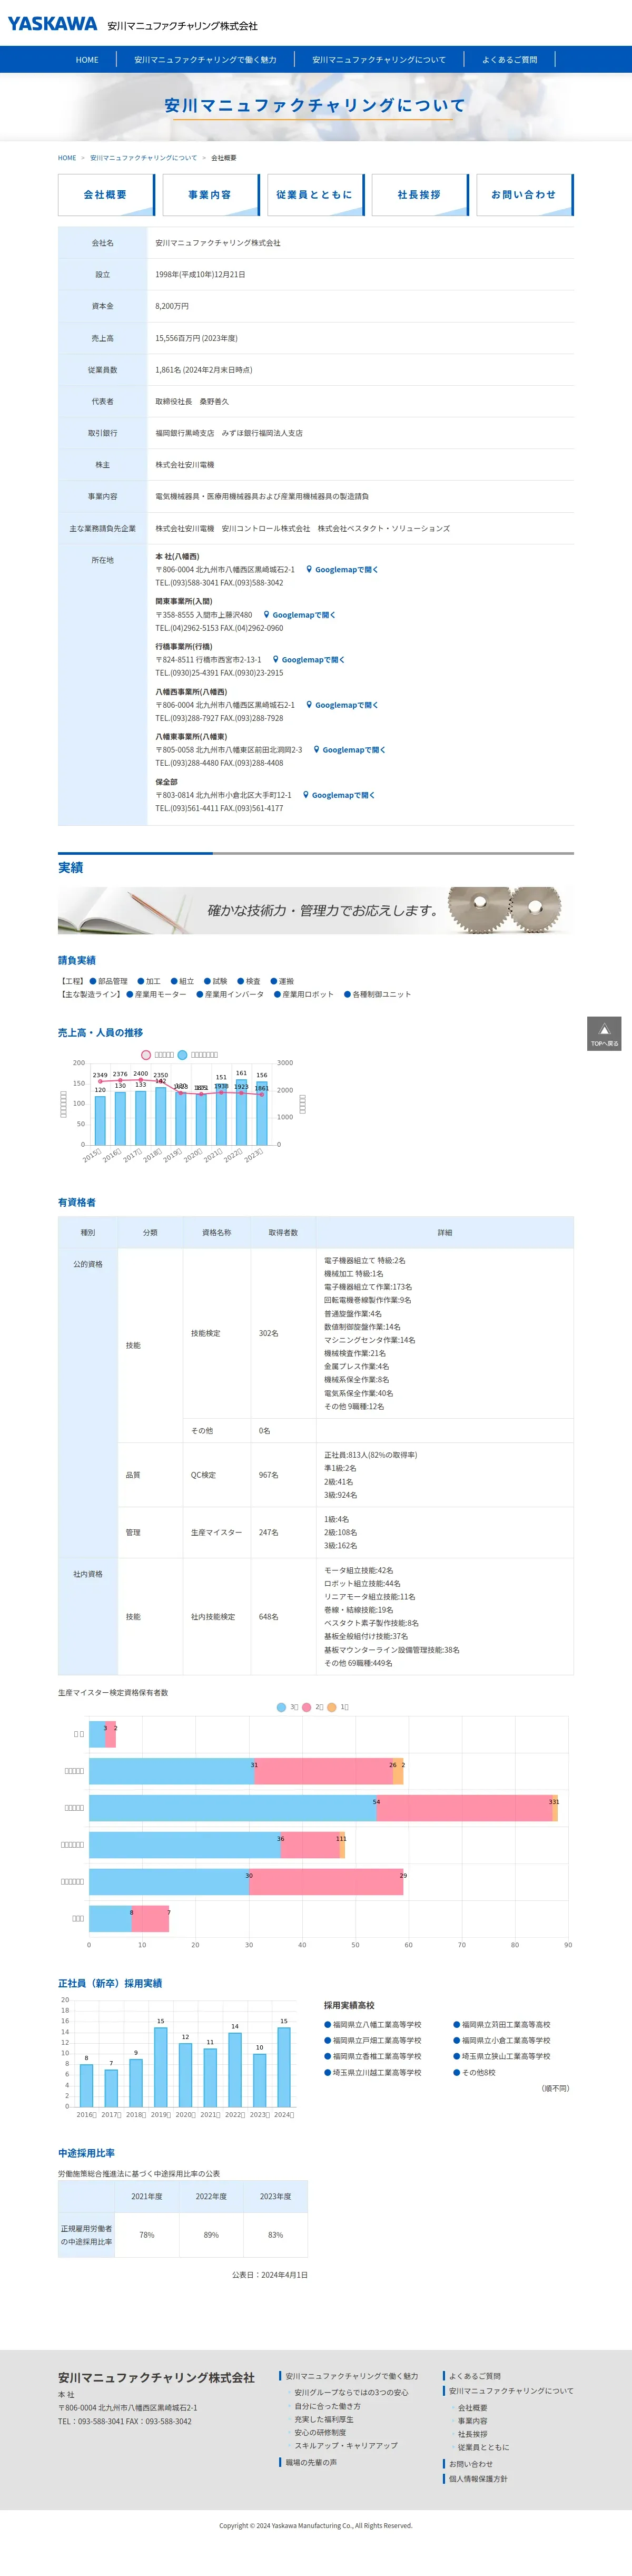The width and height of the screenshot is (632, 2576).
Task: Click the 78% cell for 2021年度
Action: (x=147, y=2235)
